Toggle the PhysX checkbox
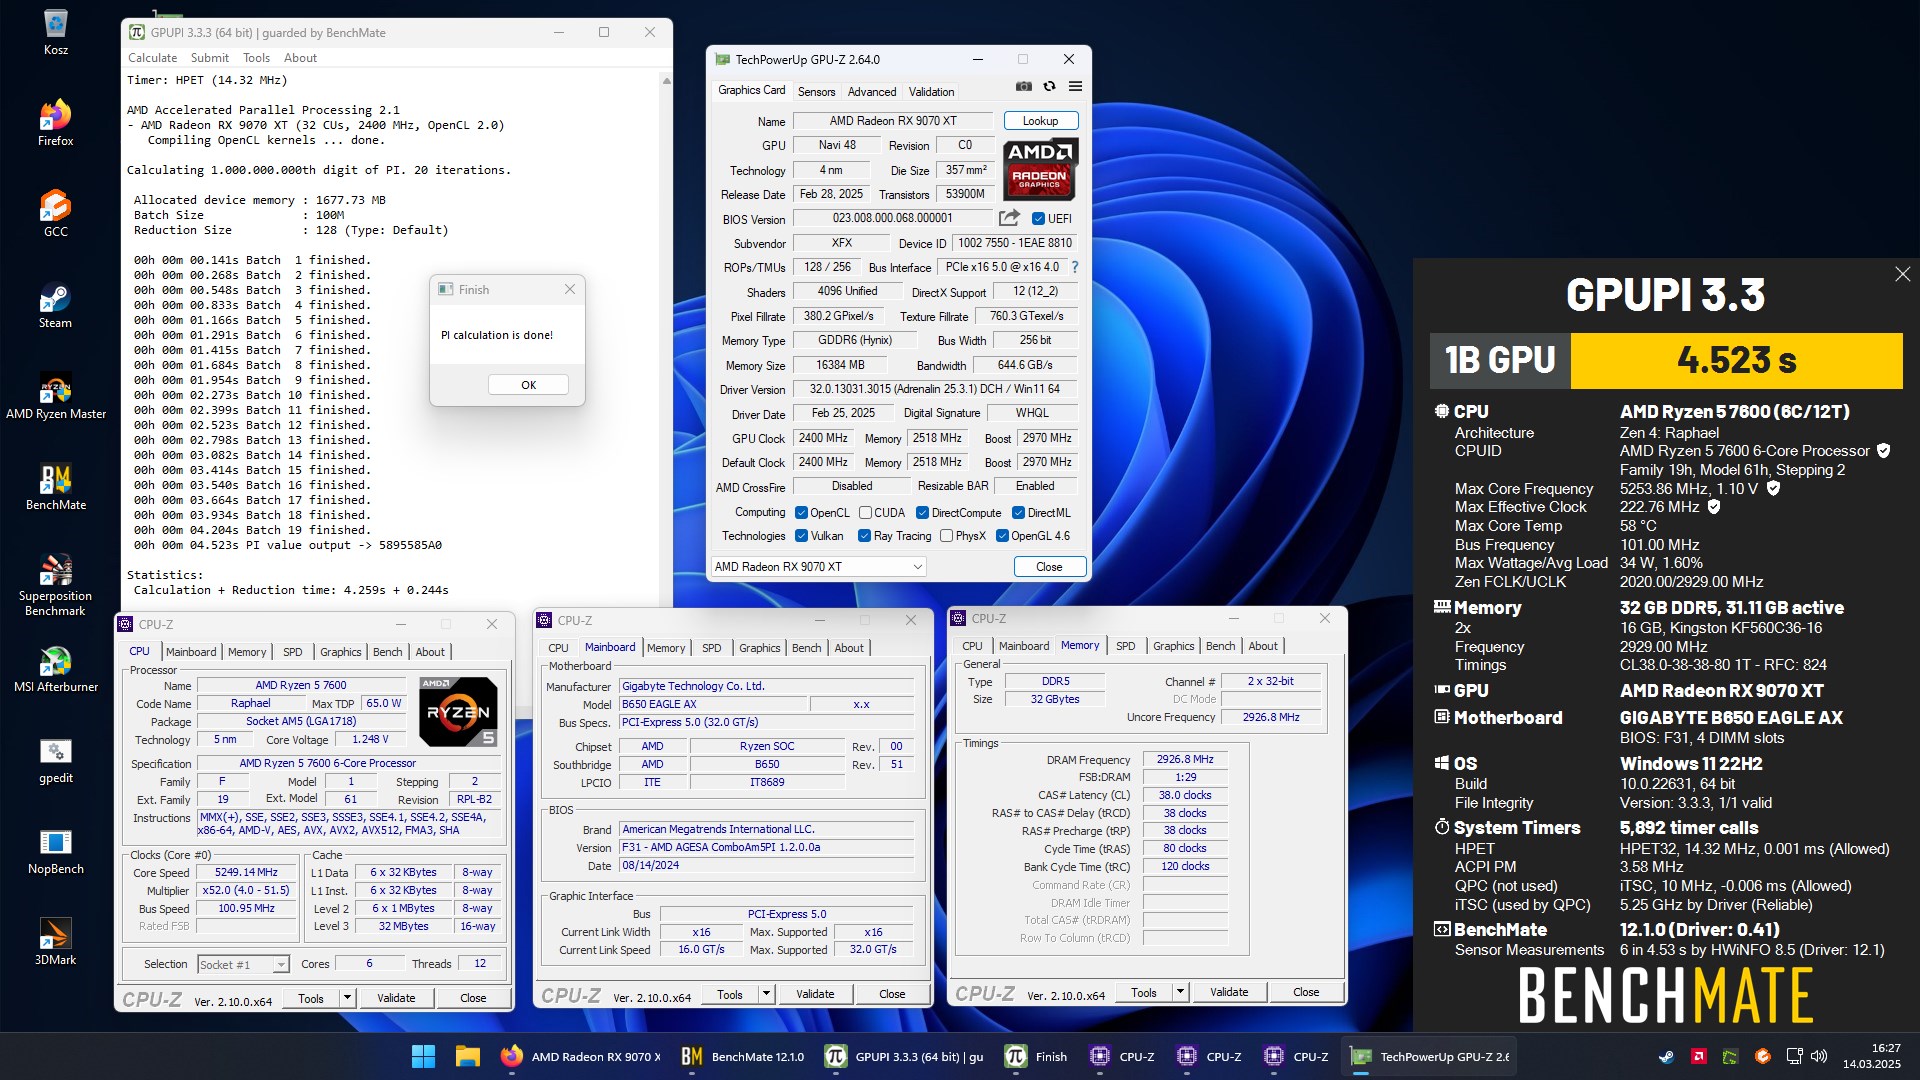 coord(946,536)
